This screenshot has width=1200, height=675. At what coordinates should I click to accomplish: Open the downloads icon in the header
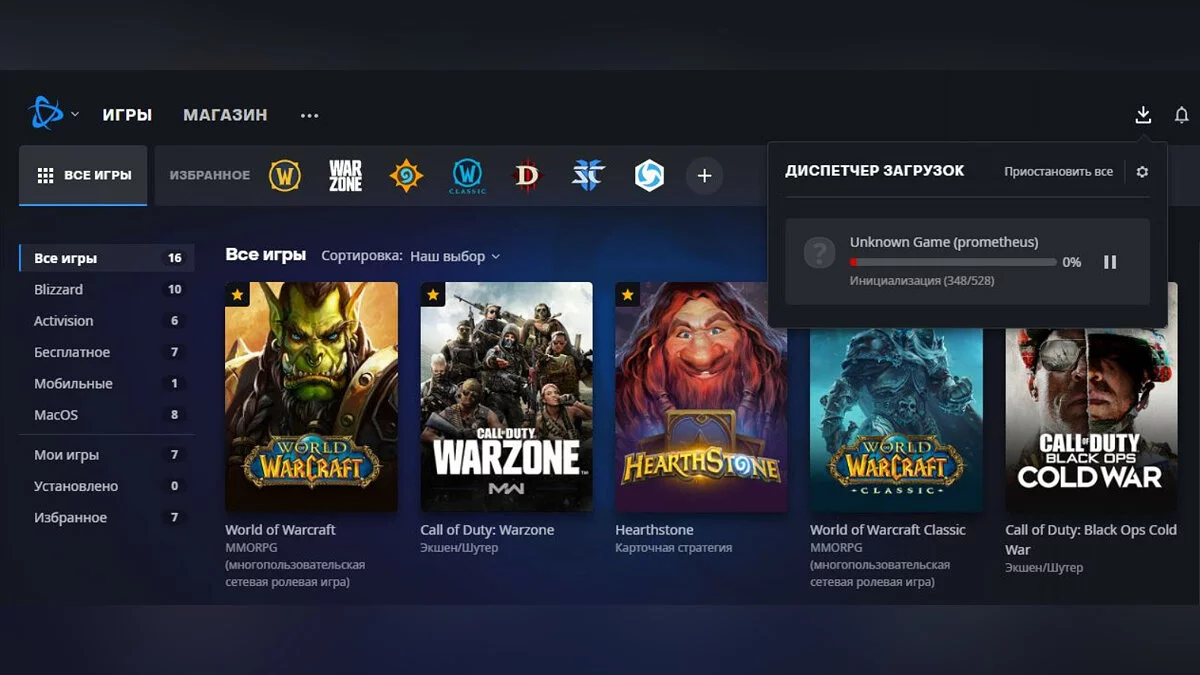click(1143, 115)
